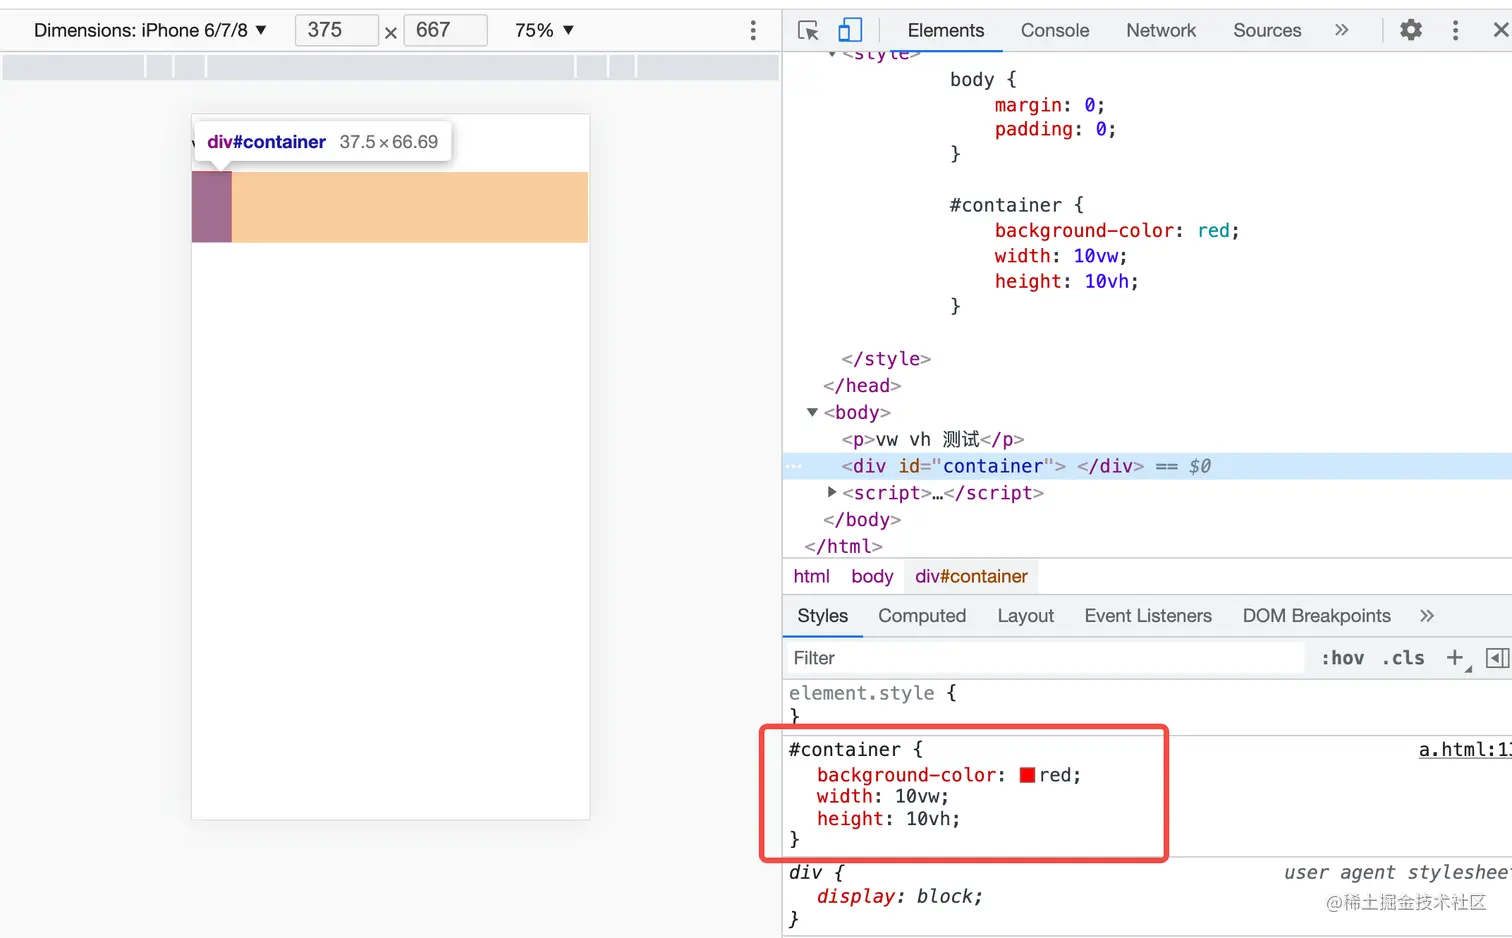This screenshot has width=1512, height=938.
Task: Toggle the computed styles sidebar icon
Action: pos(1497,658)
